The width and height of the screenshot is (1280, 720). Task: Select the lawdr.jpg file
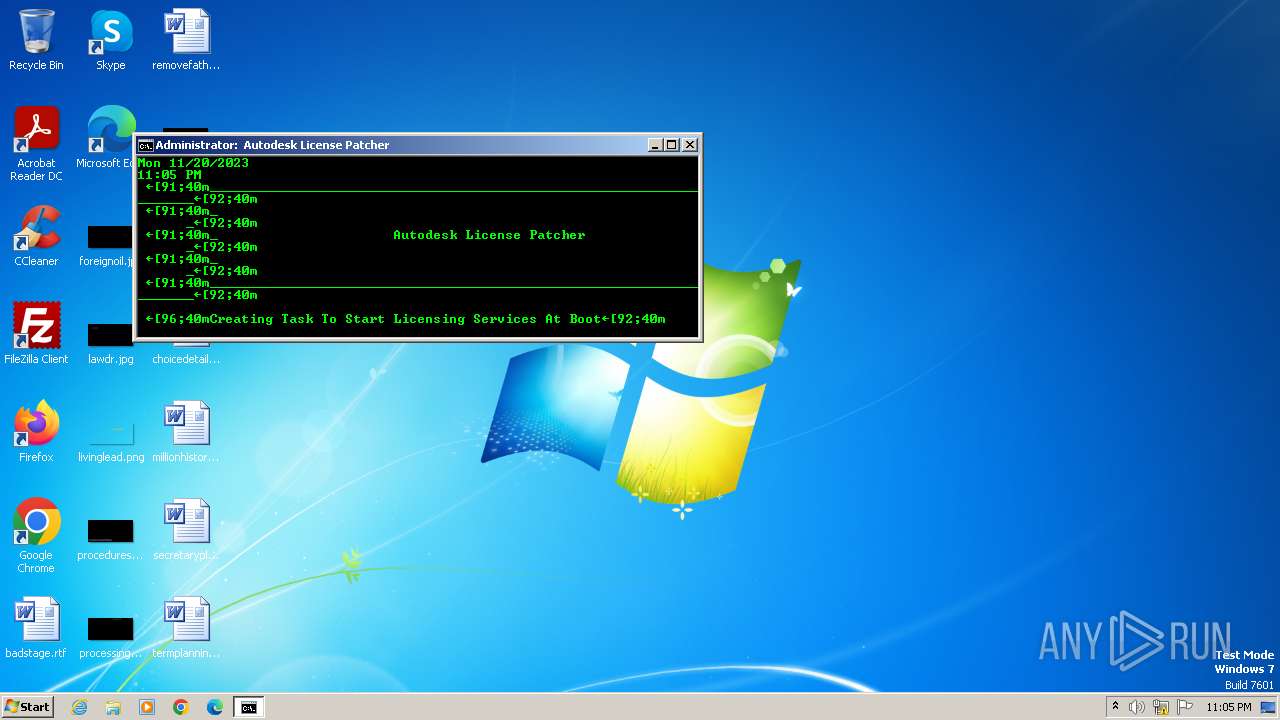tap(110, 341)
